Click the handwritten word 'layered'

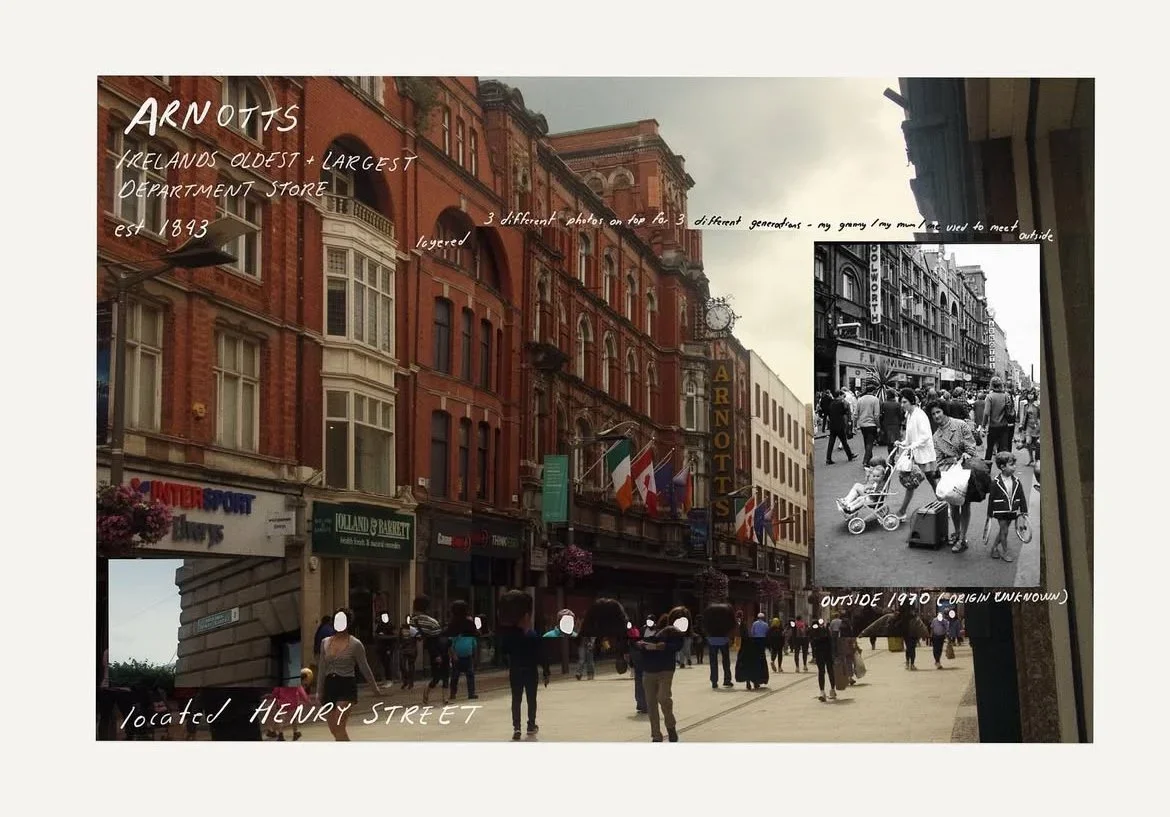click(x=444, y=240)
